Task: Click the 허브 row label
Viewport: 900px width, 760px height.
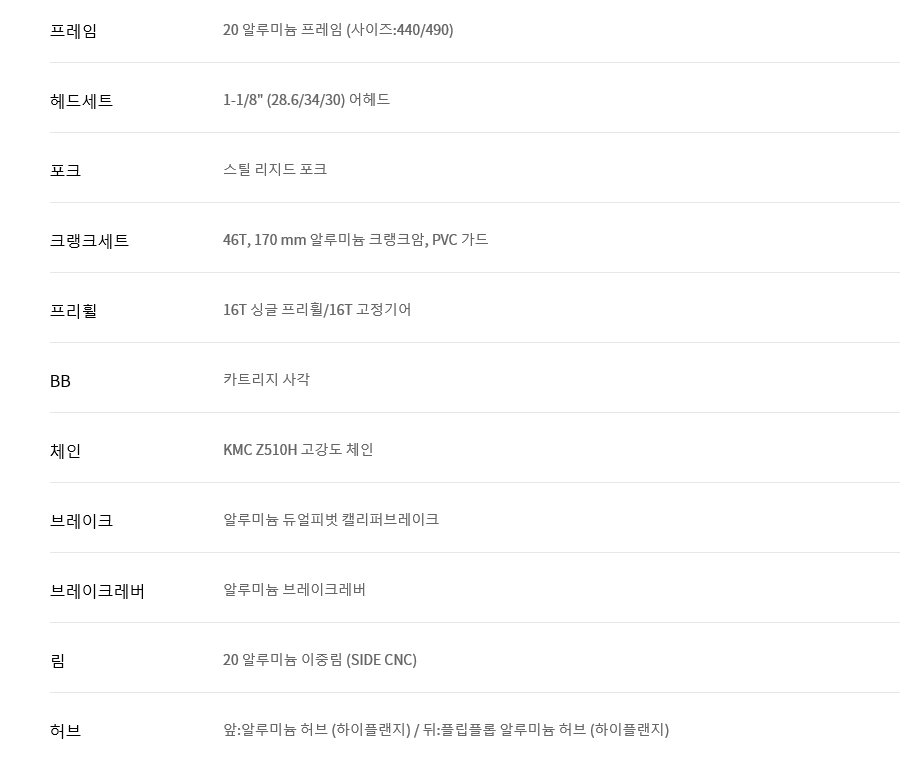Action: pos(65,731)
